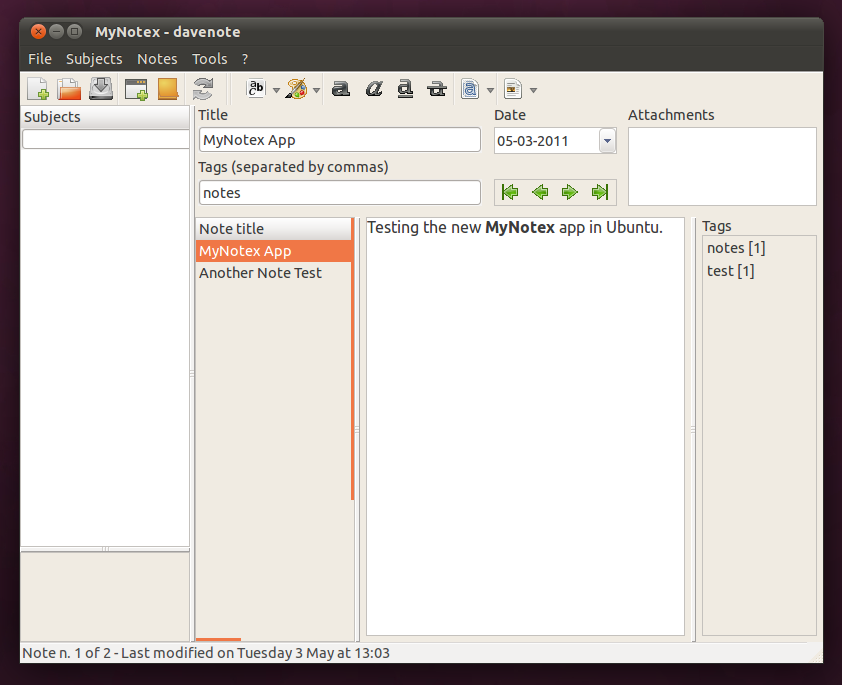Click the sync arrows icon

coord(203,89)
